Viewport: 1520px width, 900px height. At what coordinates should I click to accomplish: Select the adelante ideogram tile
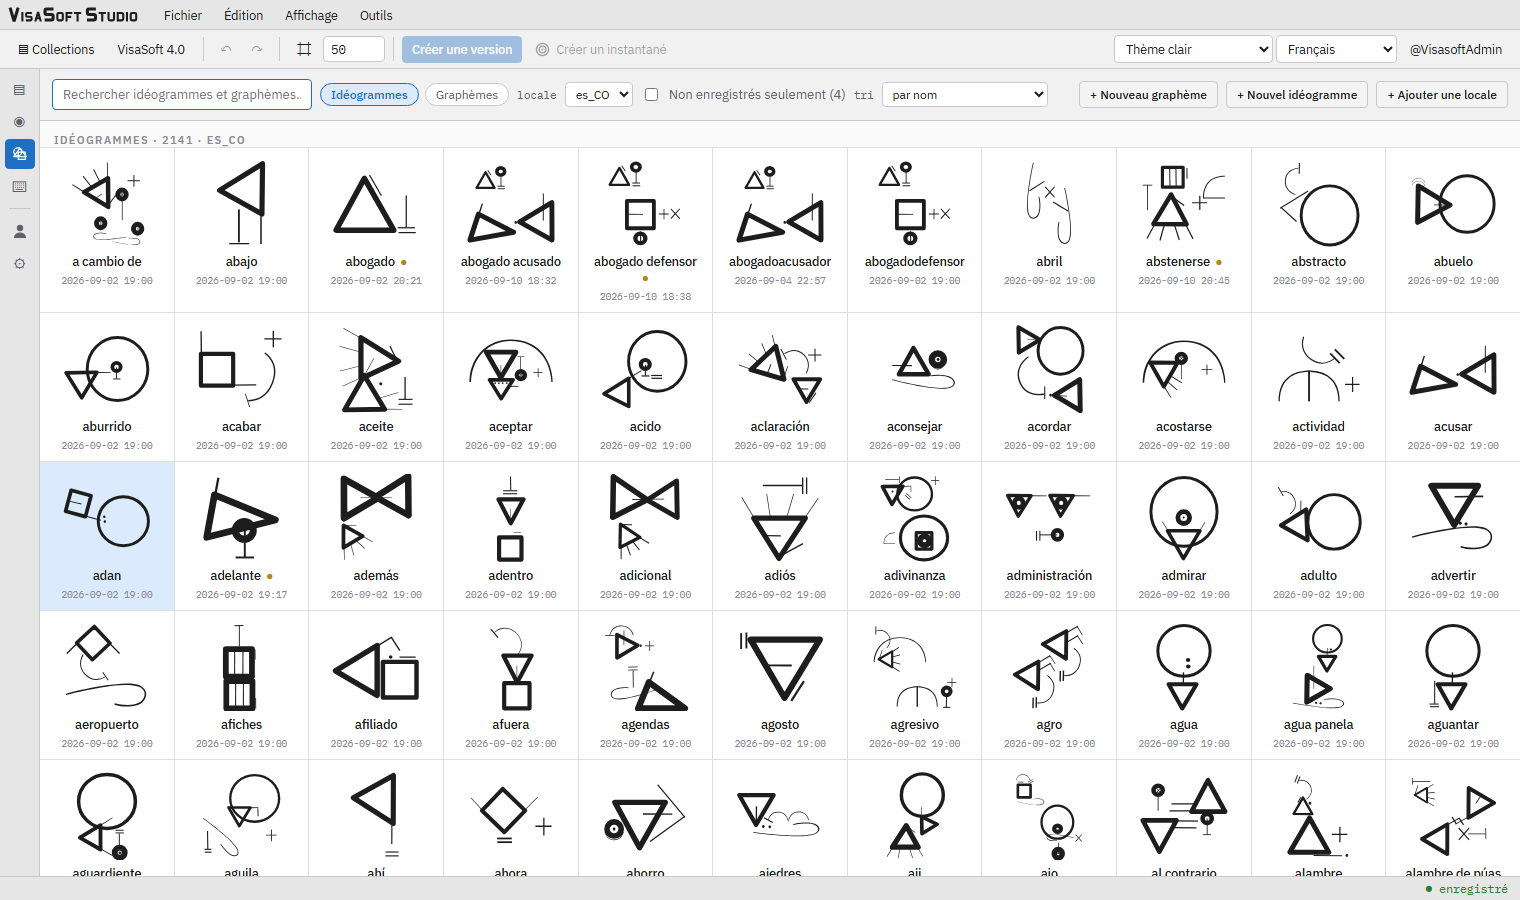tap(242, 536)
